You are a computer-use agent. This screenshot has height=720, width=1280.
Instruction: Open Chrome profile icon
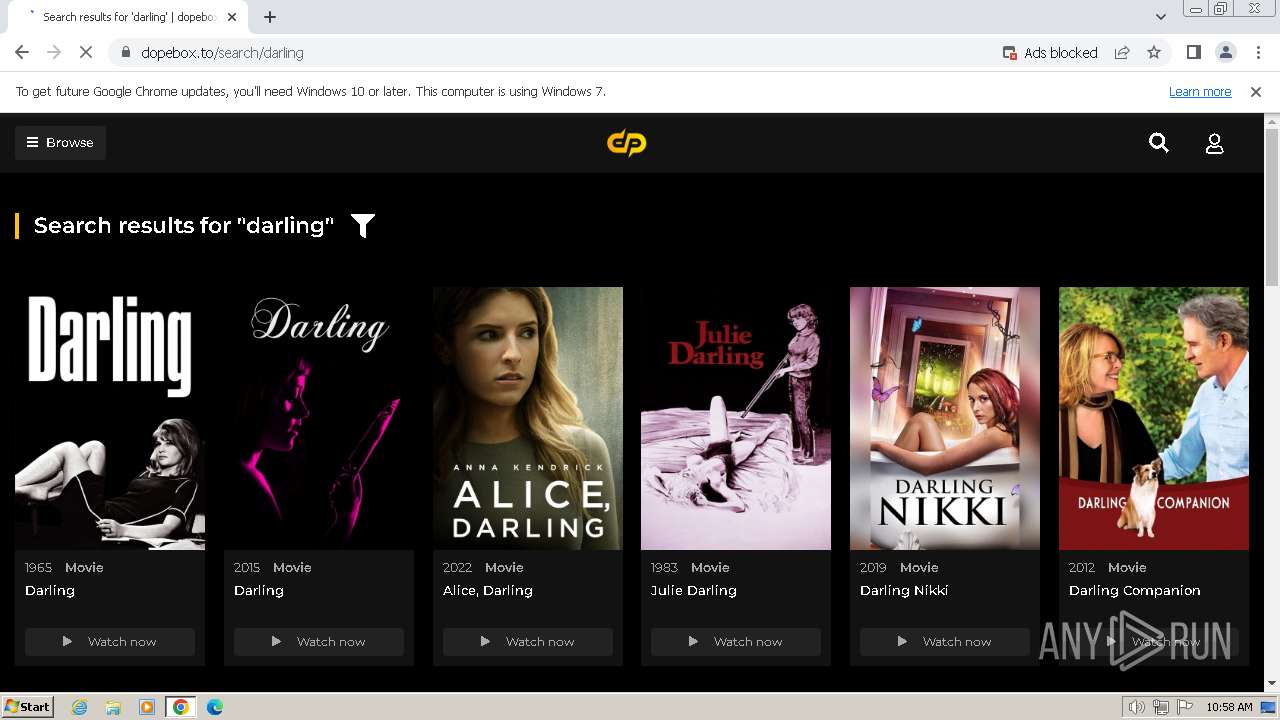coord(1225,52)
